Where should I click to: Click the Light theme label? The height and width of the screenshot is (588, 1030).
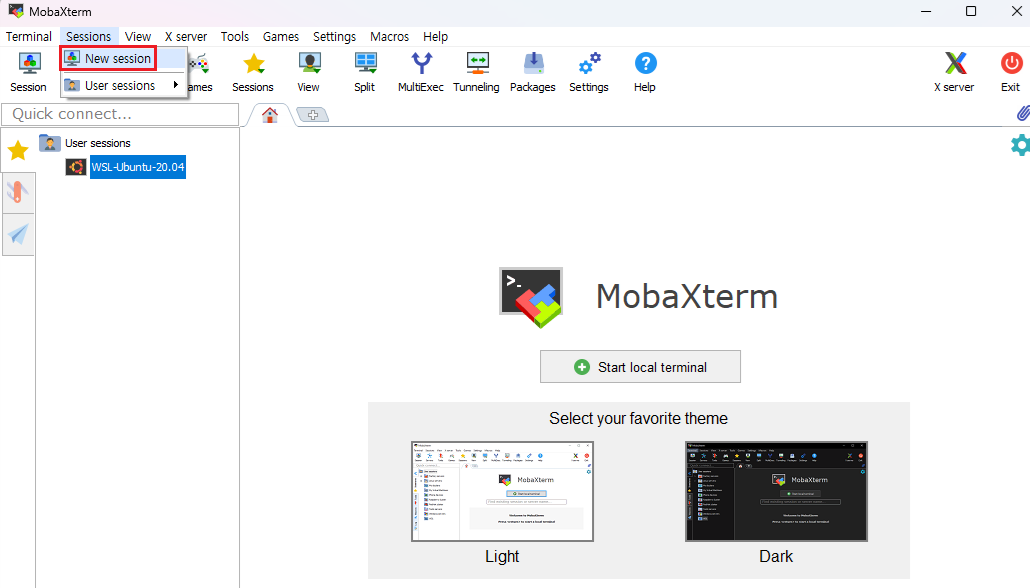[503, 556]
